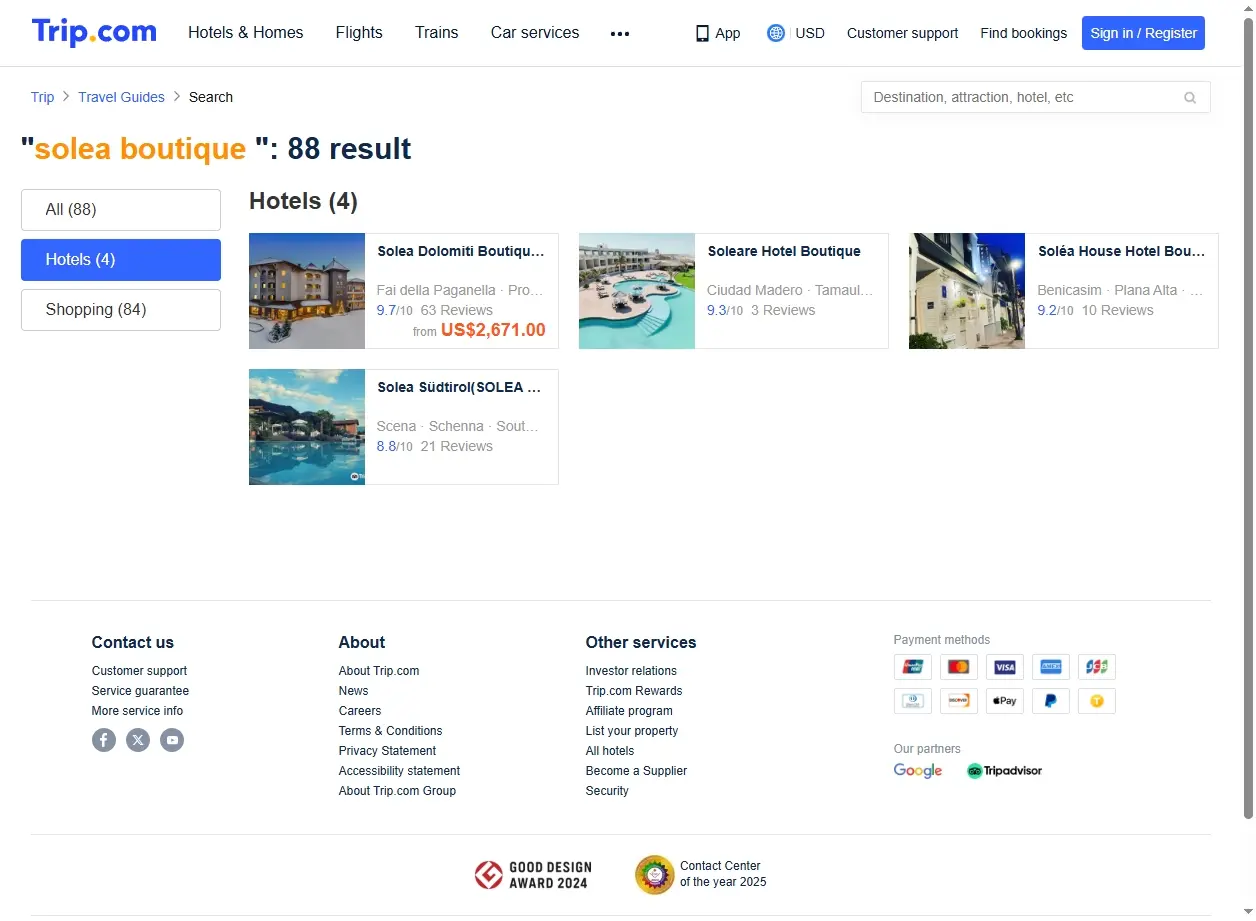Click the Tripadvisor partner logo
The height and width of the screenshot is (921, 1256).
click(1004, 771)
